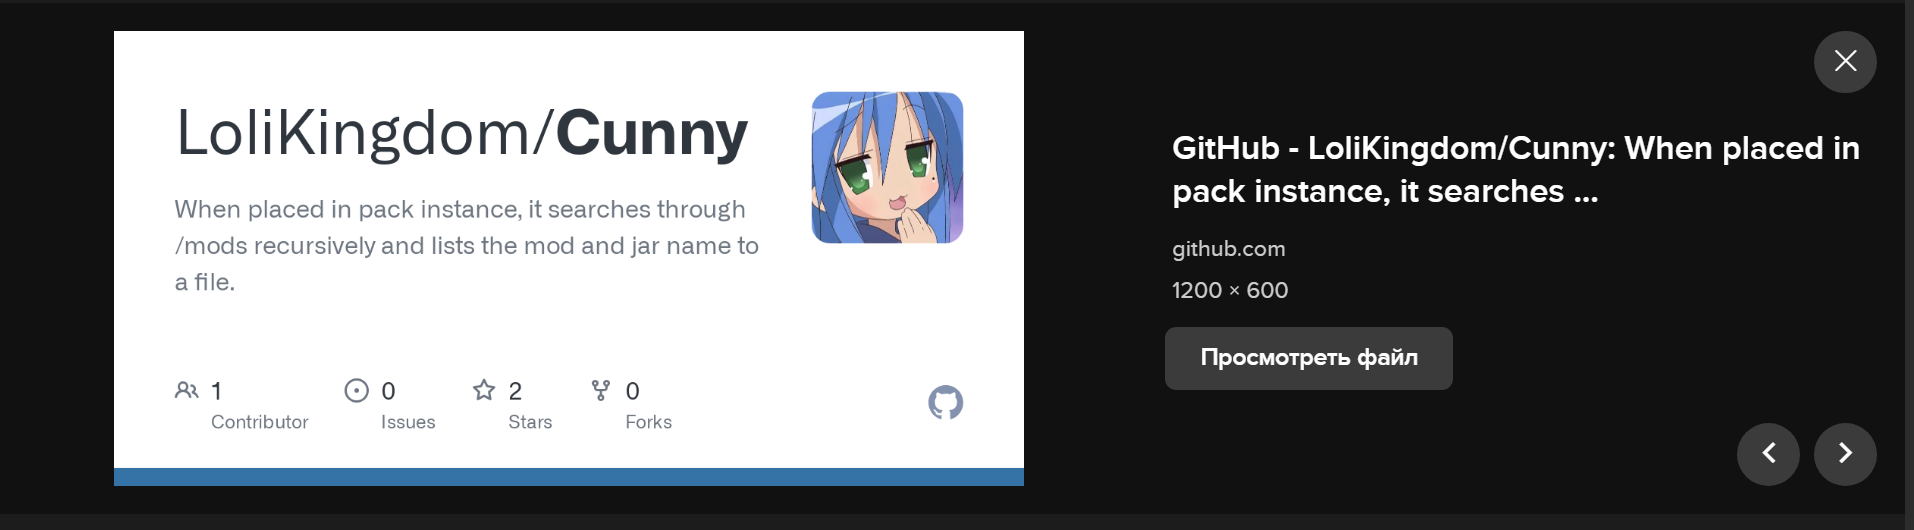1914x530 pixels.
Task: Click the Просмотреть файл button
Action: coord(1308,358)
